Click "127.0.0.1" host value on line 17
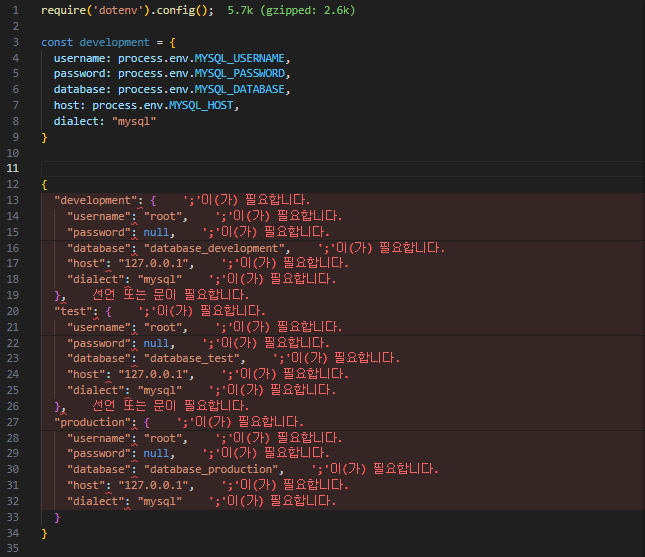645x557 pixels. (x=153, y=263)
